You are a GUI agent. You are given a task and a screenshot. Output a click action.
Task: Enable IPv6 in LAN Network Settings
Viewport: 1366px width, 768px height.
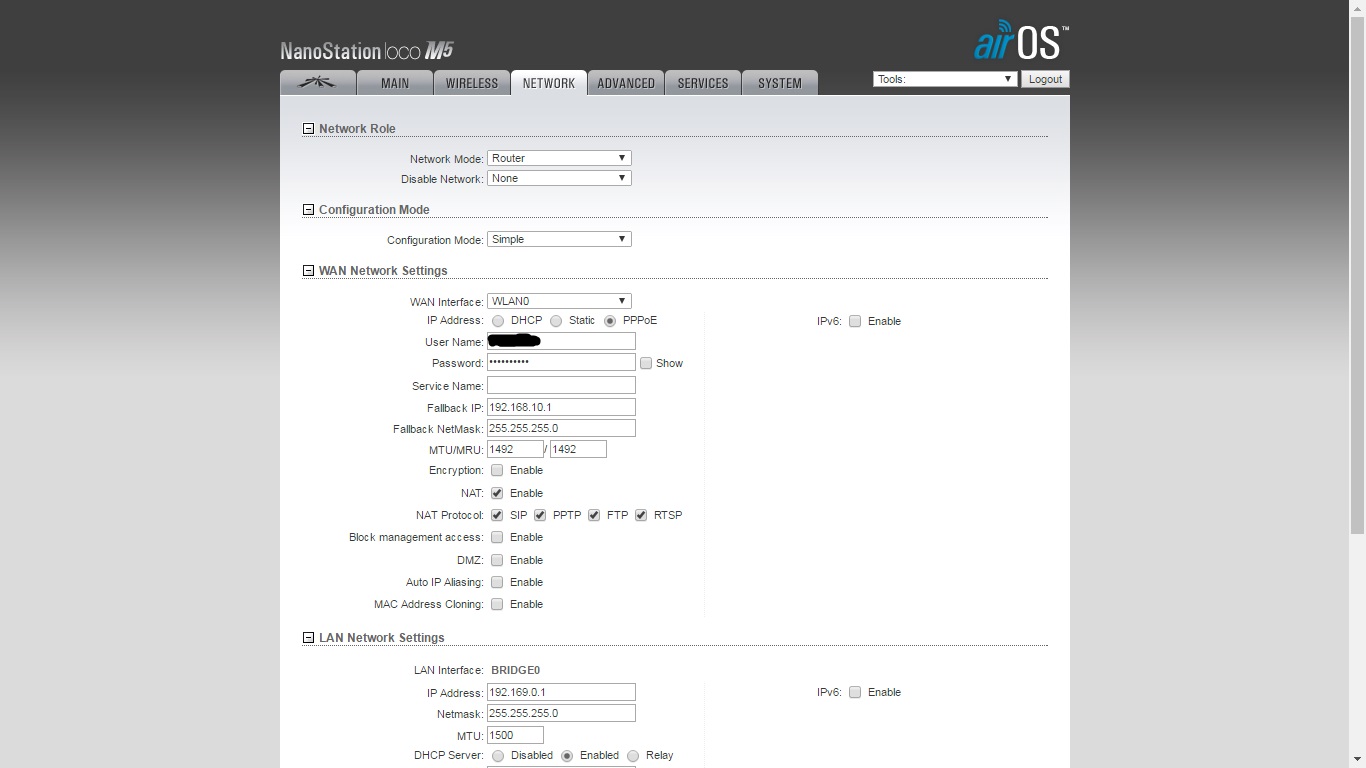[855, 692]
